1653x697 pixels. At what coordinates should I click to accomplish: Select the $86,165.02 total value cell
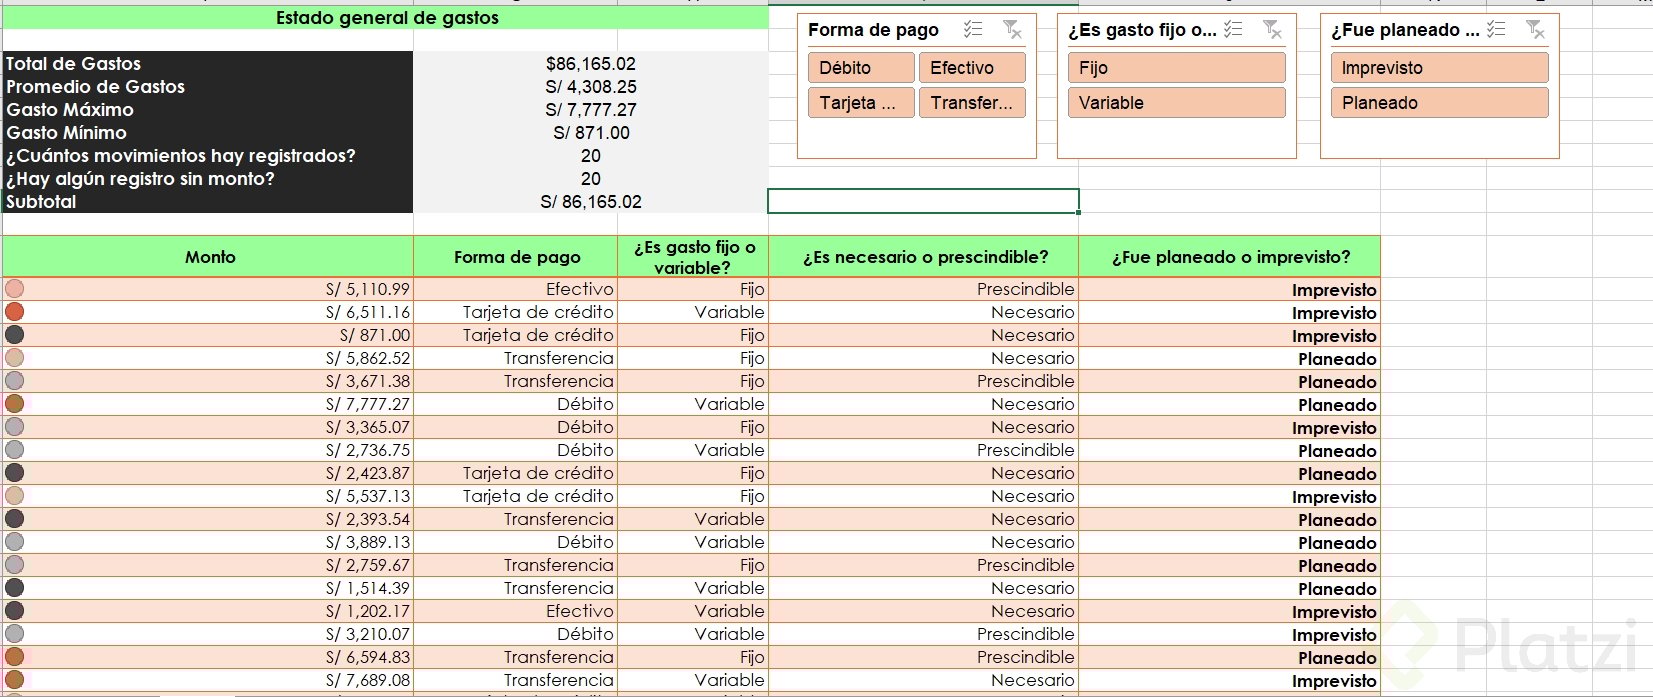(x=591, y=64)
